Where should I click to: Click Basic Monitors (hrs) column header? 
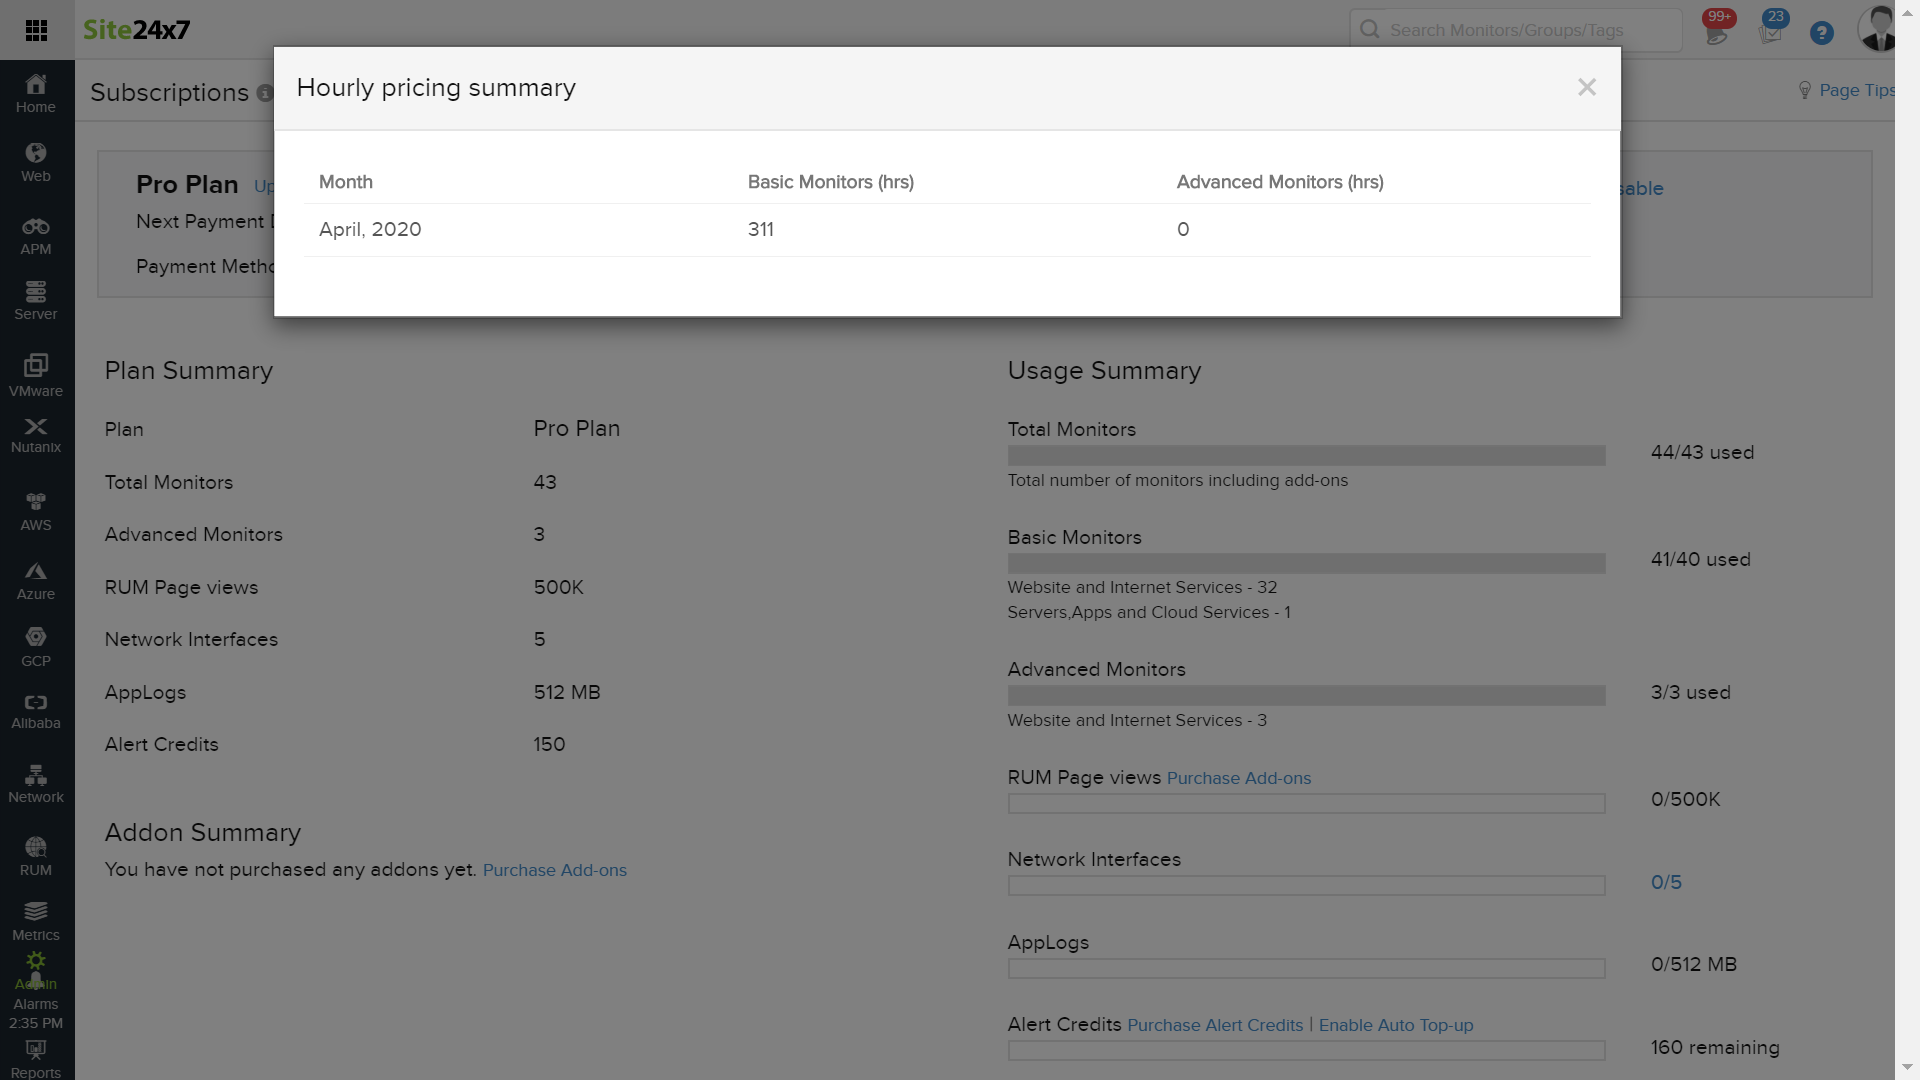point(831,182)
